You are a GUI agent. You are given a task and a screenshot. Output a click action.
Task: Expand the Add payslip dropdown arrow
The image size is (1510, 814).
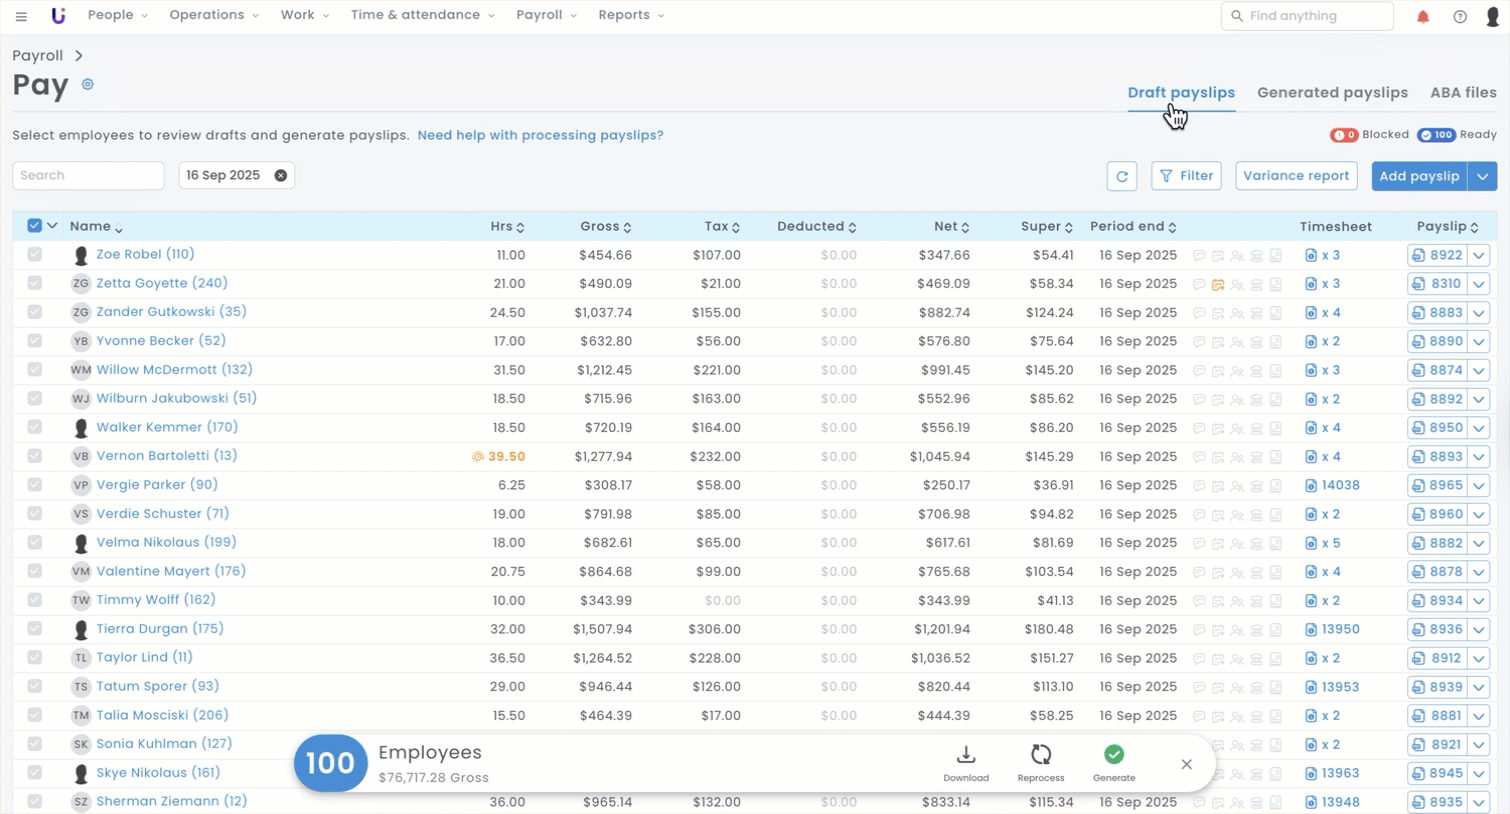[x=1482, y=176]
